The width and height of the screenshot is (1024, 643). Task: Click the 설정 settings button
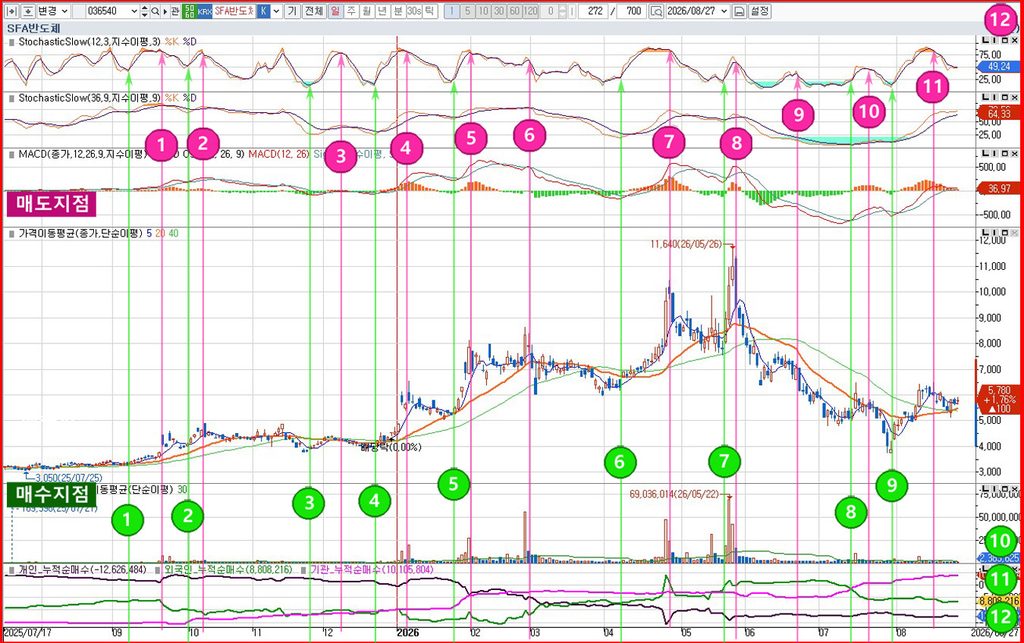pos(760,11)
